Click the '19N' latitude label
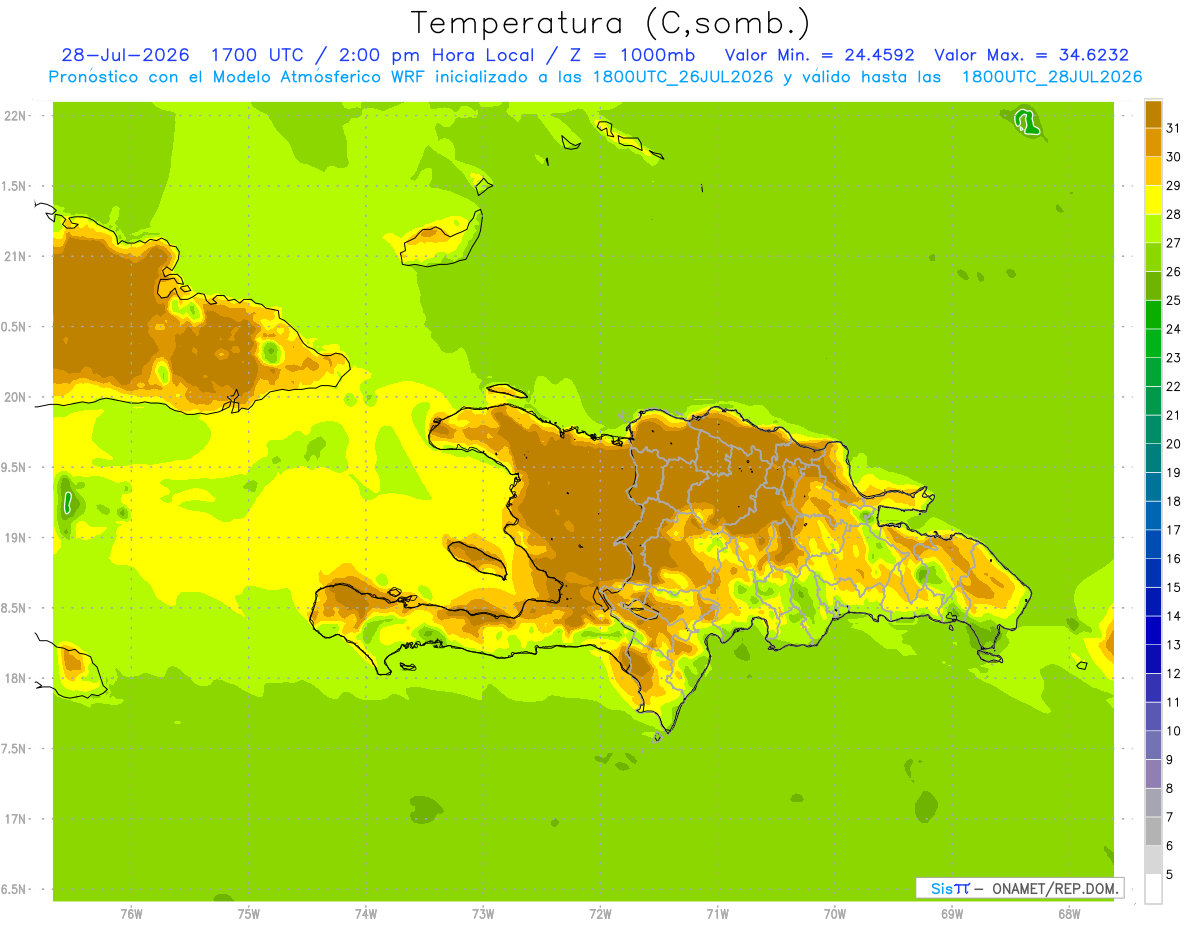Image resolution: width=1200 pixels, height=927 pixels. pos(15,537)
